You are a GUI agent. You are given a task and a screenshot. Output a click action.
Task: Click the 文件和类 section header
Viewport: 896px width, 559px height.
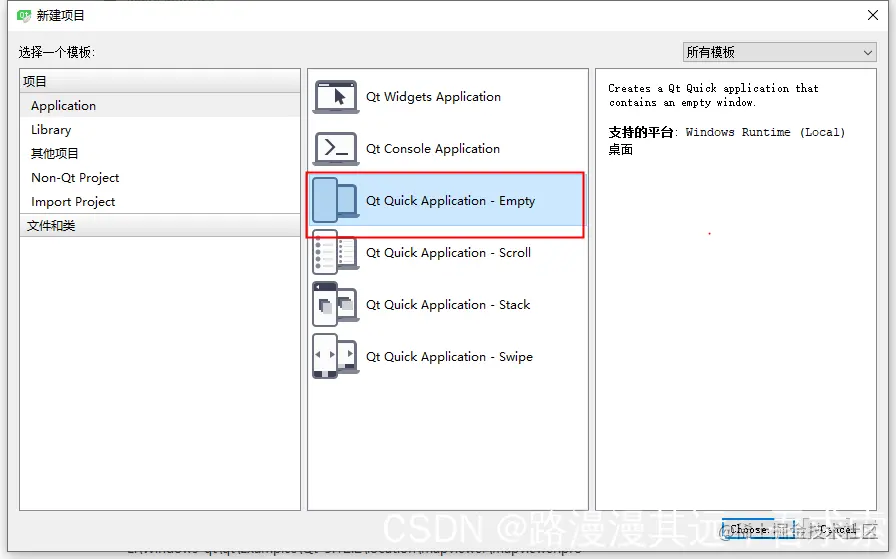click(x=159, y=225)
